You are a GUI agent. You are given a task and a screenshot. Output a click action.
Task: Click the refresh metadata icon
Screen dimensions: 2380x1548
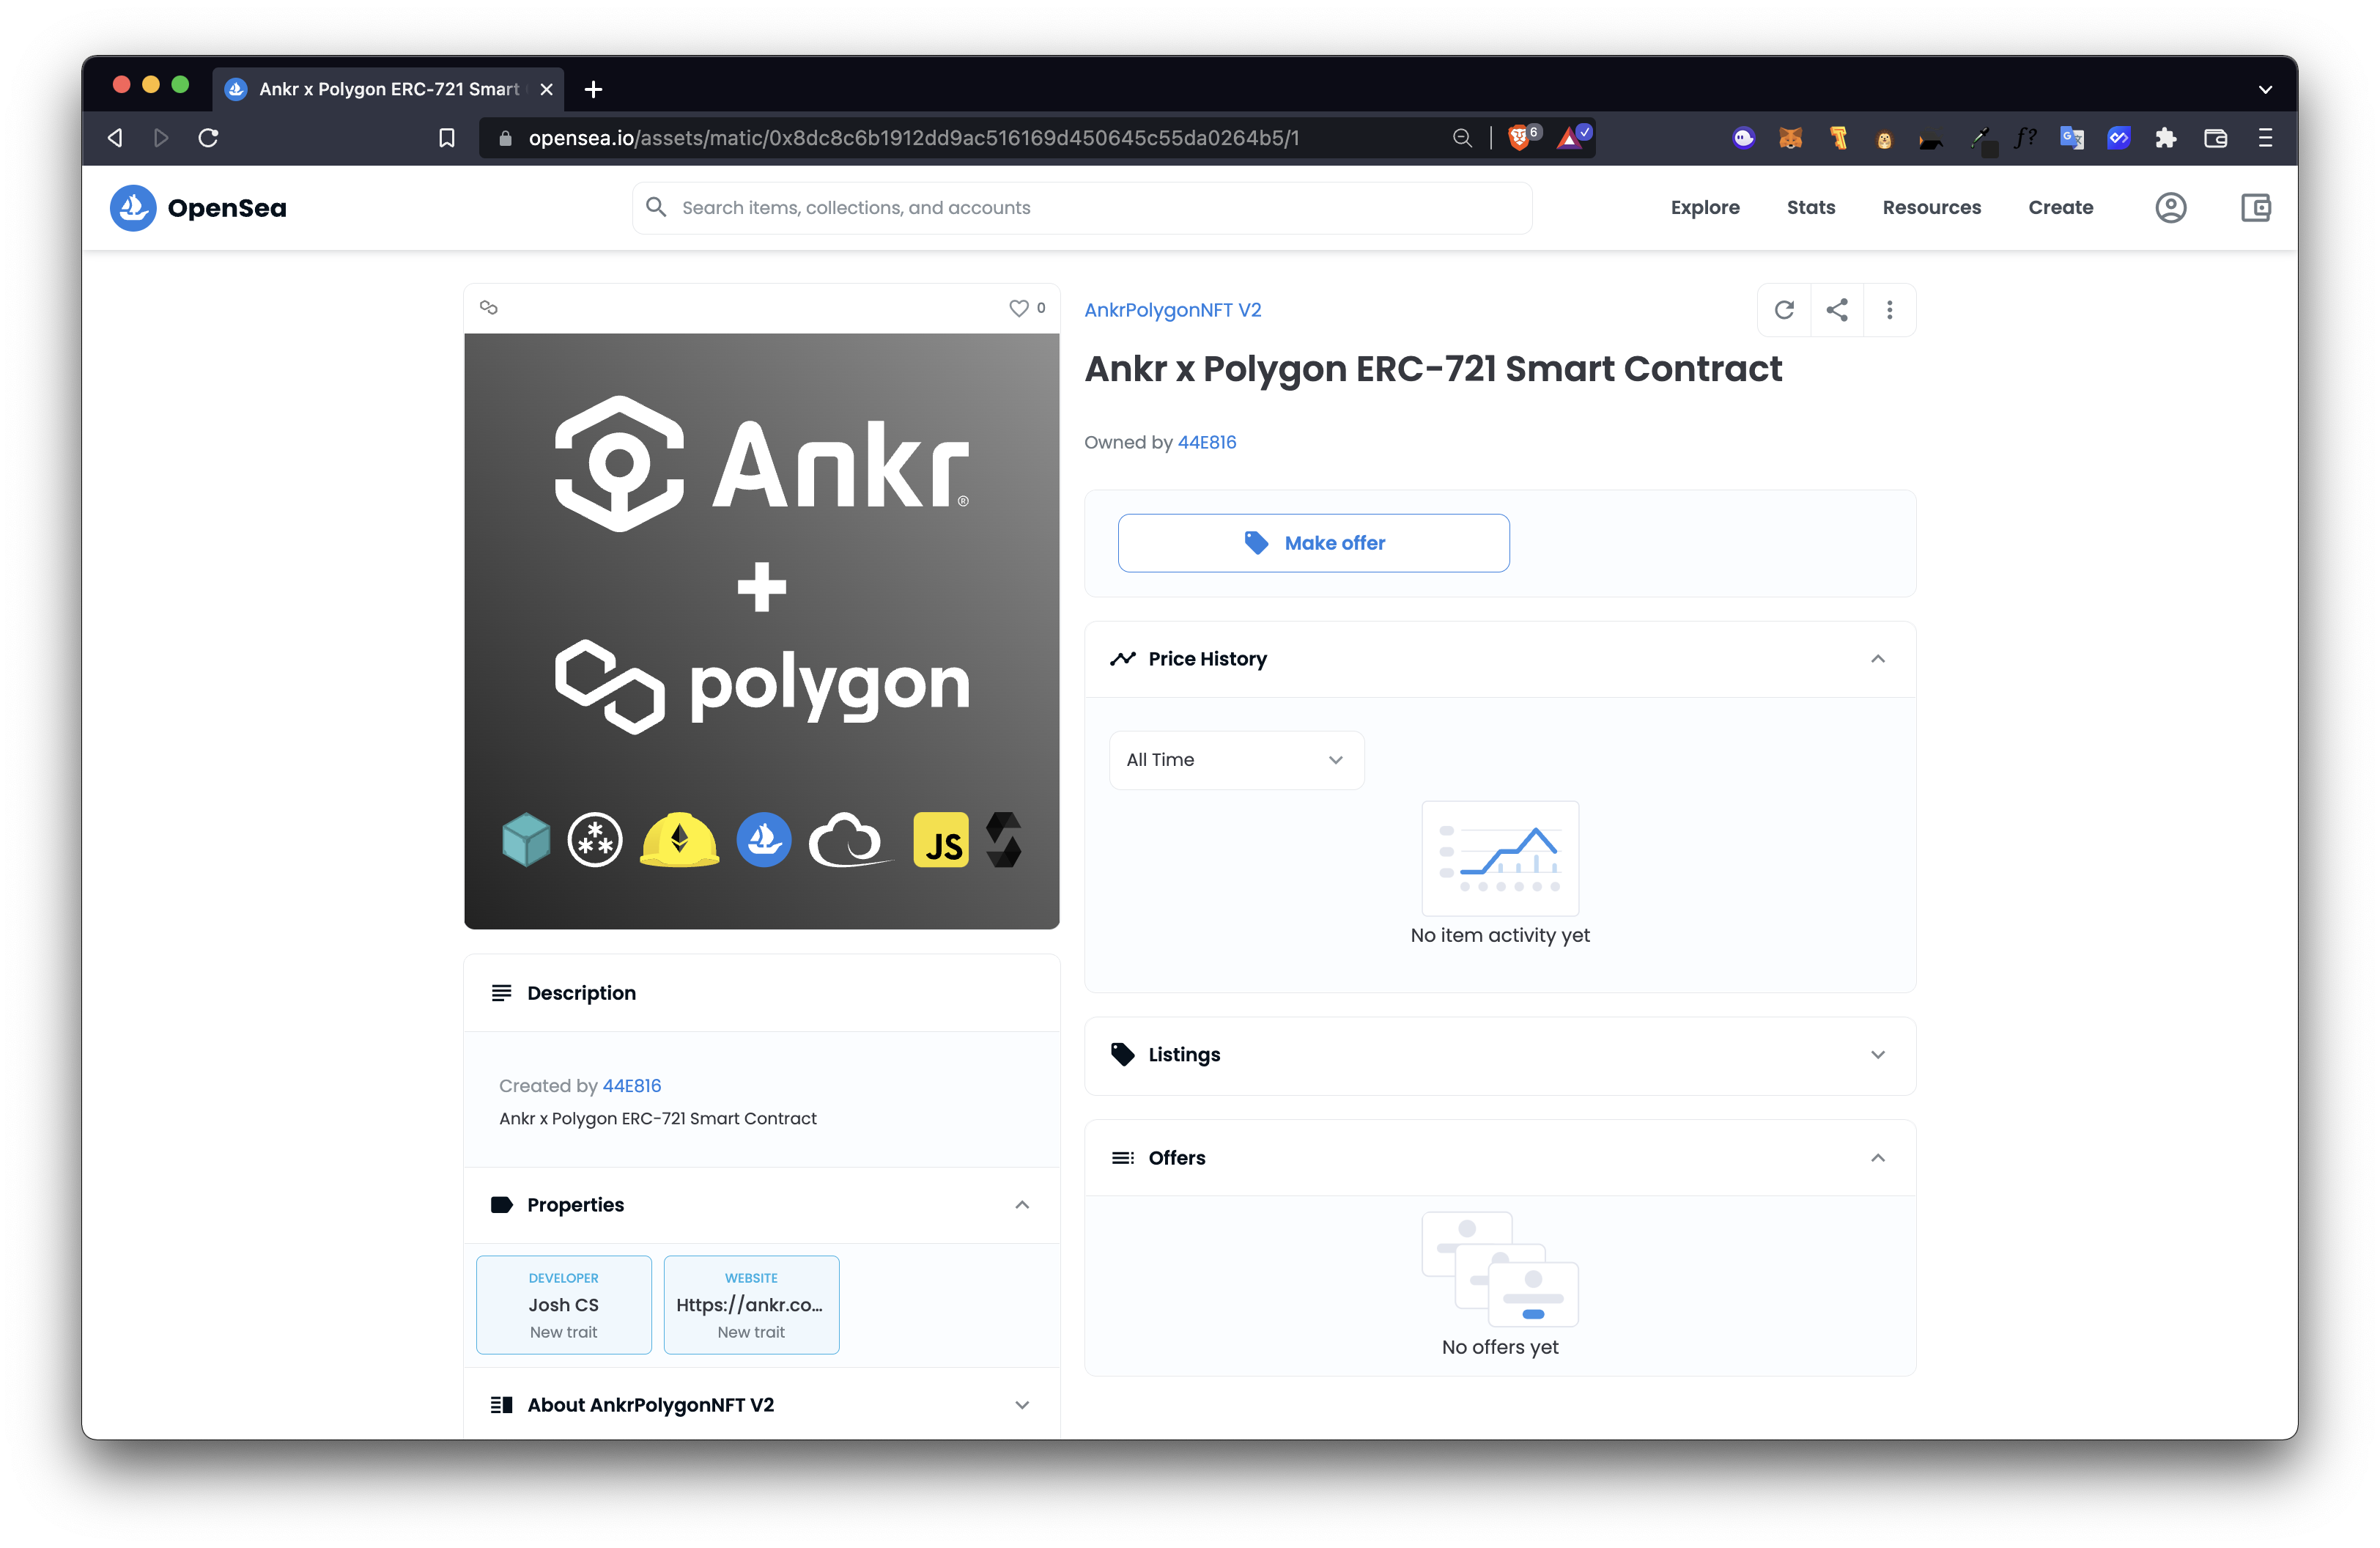(x=1784, y=310)
